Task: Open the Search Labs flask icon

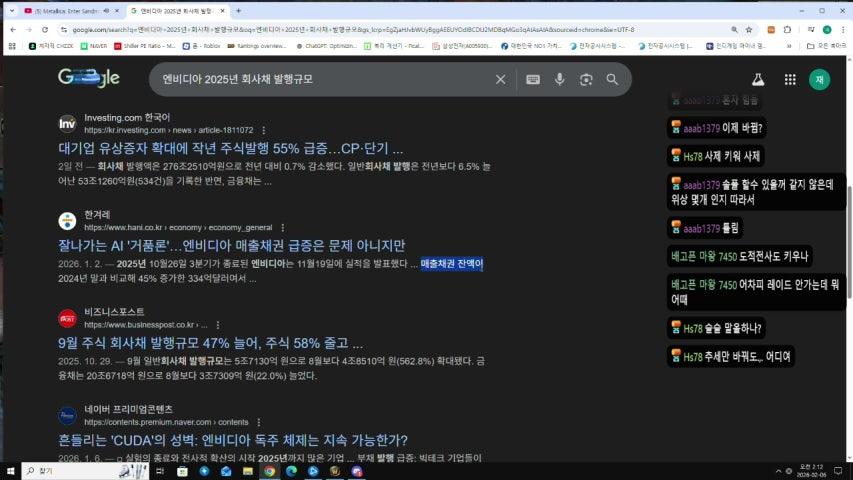Action: (x=758, y=80)
